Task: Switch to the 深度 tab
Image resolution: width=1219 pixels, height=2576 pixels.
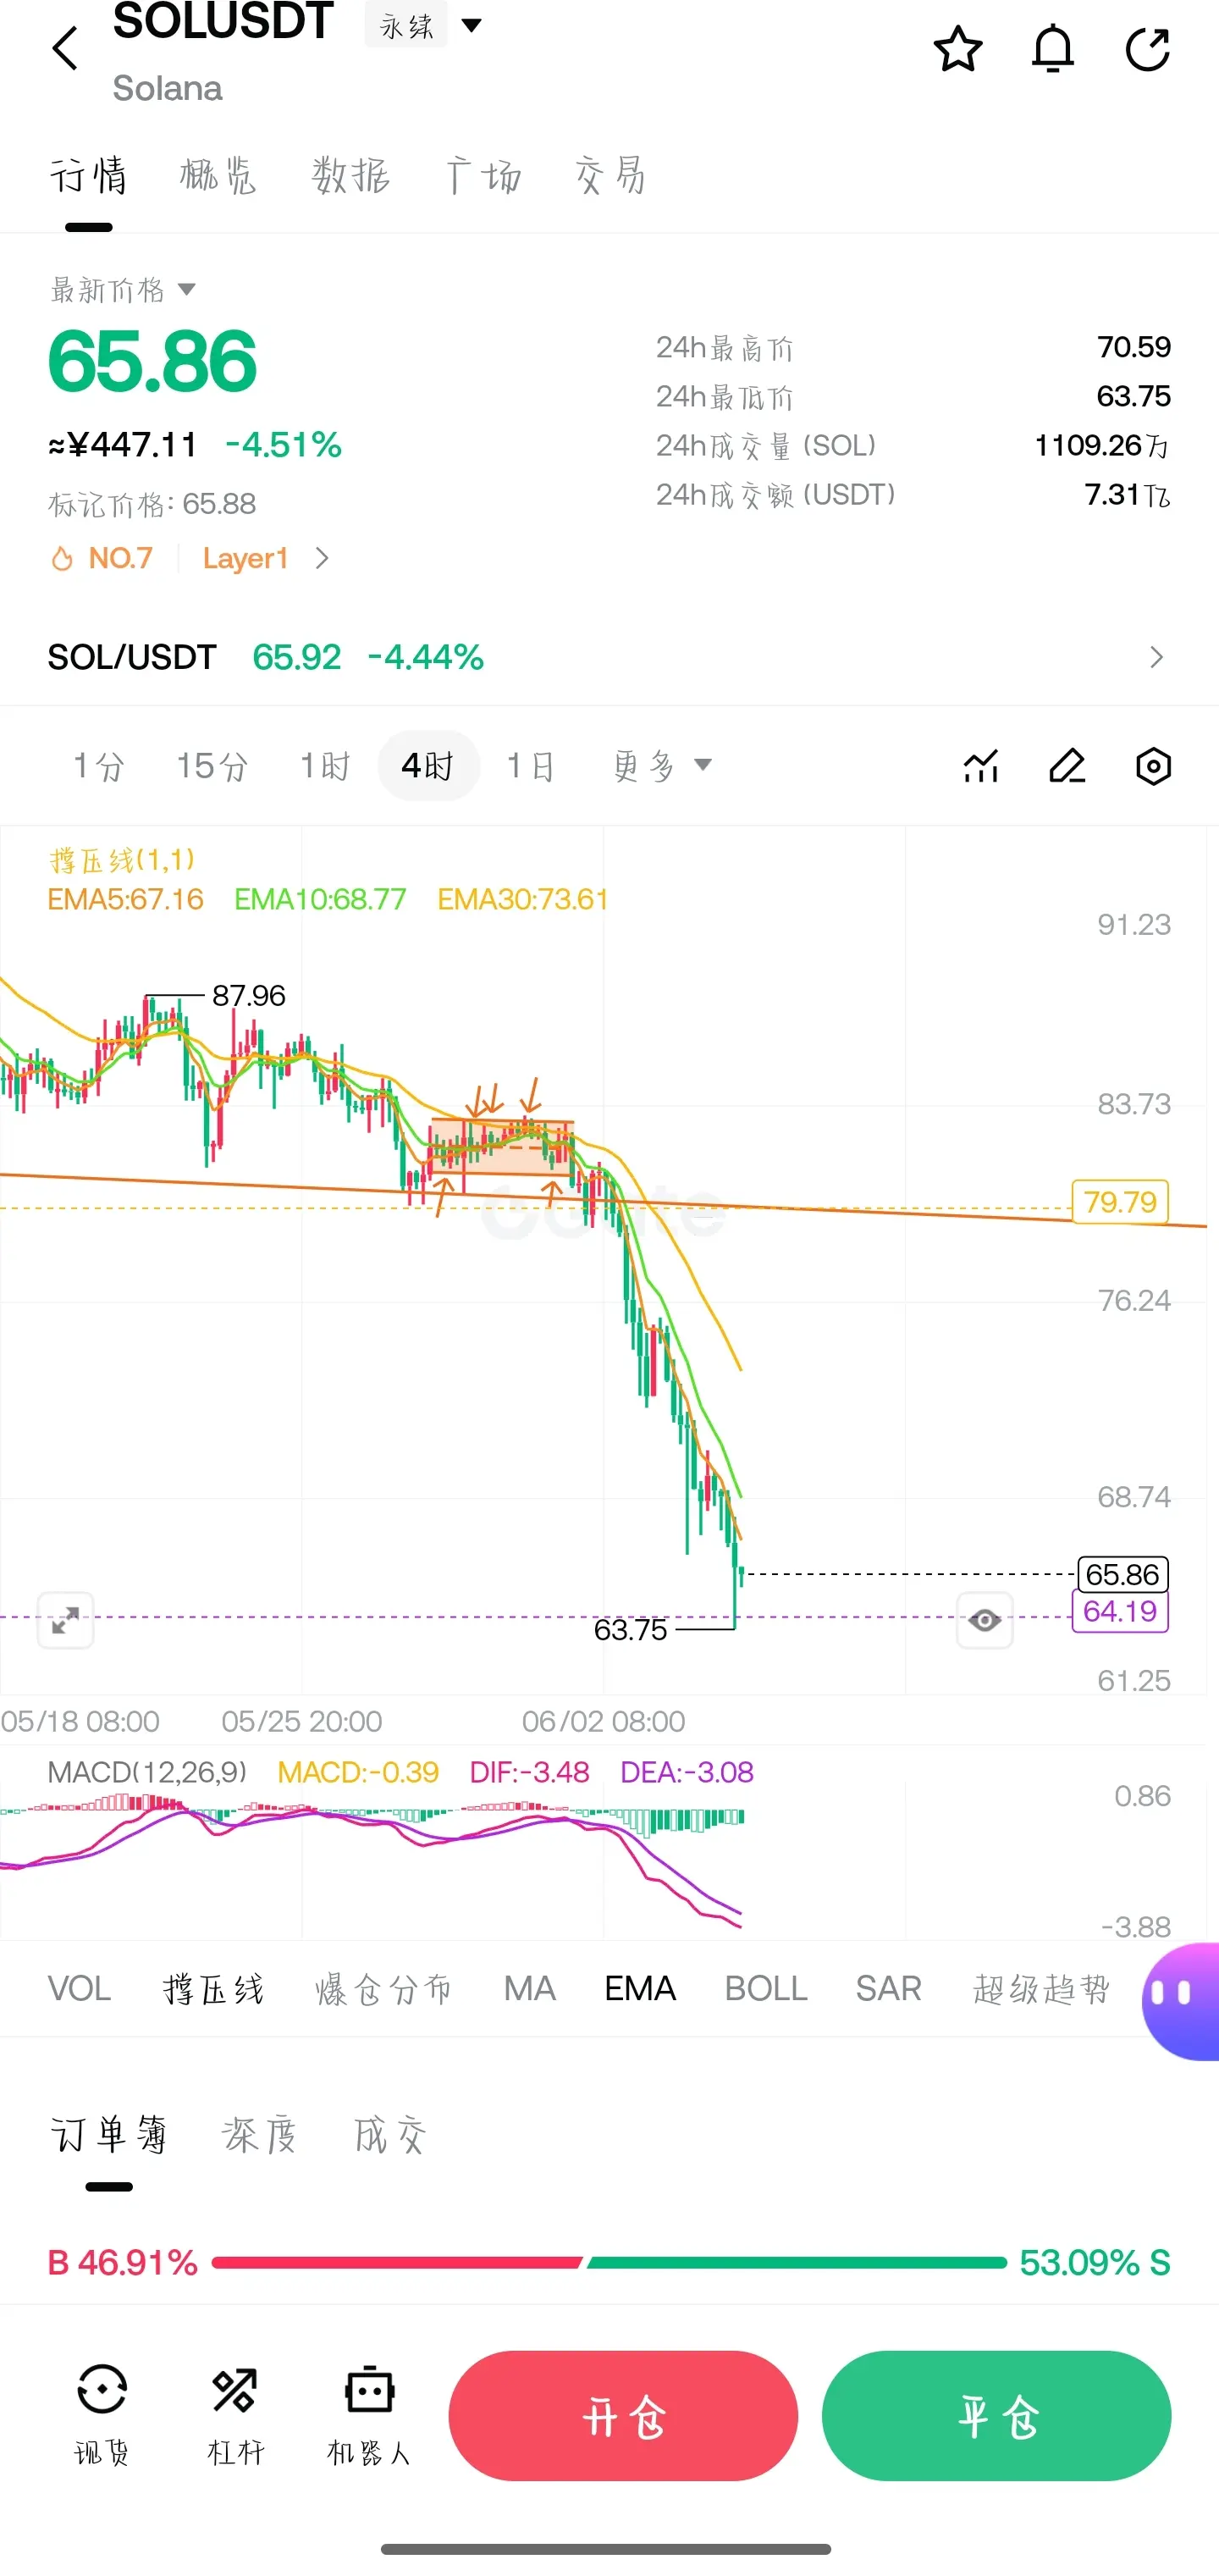Action: pyautogui.click(x=259, y=2136)
